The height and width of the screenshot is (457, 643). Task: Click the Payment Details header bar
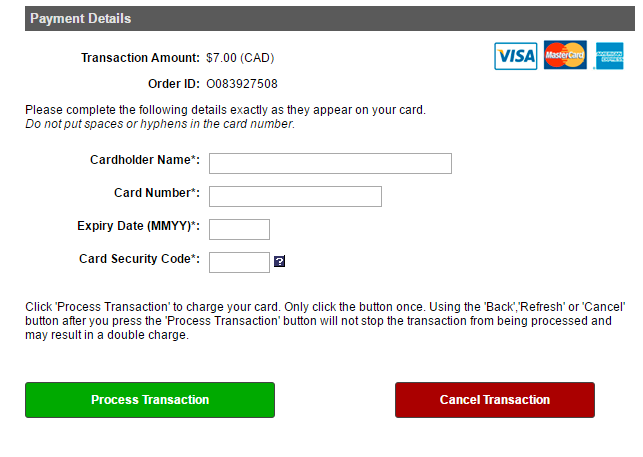point(330,18)
